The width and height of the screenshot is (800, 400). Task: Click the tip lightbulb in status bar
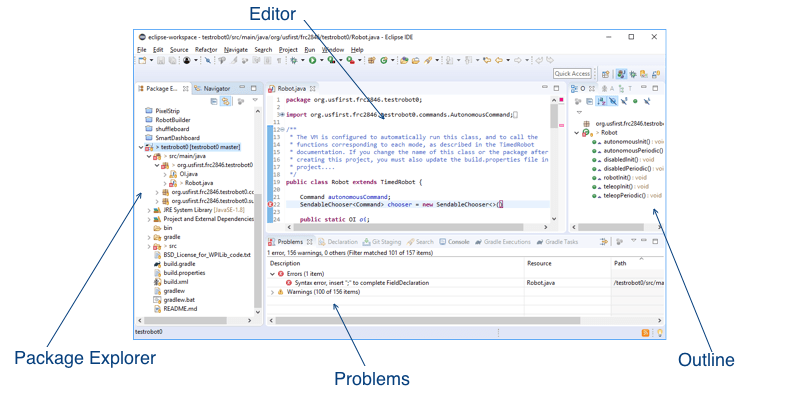click(659, 332)
